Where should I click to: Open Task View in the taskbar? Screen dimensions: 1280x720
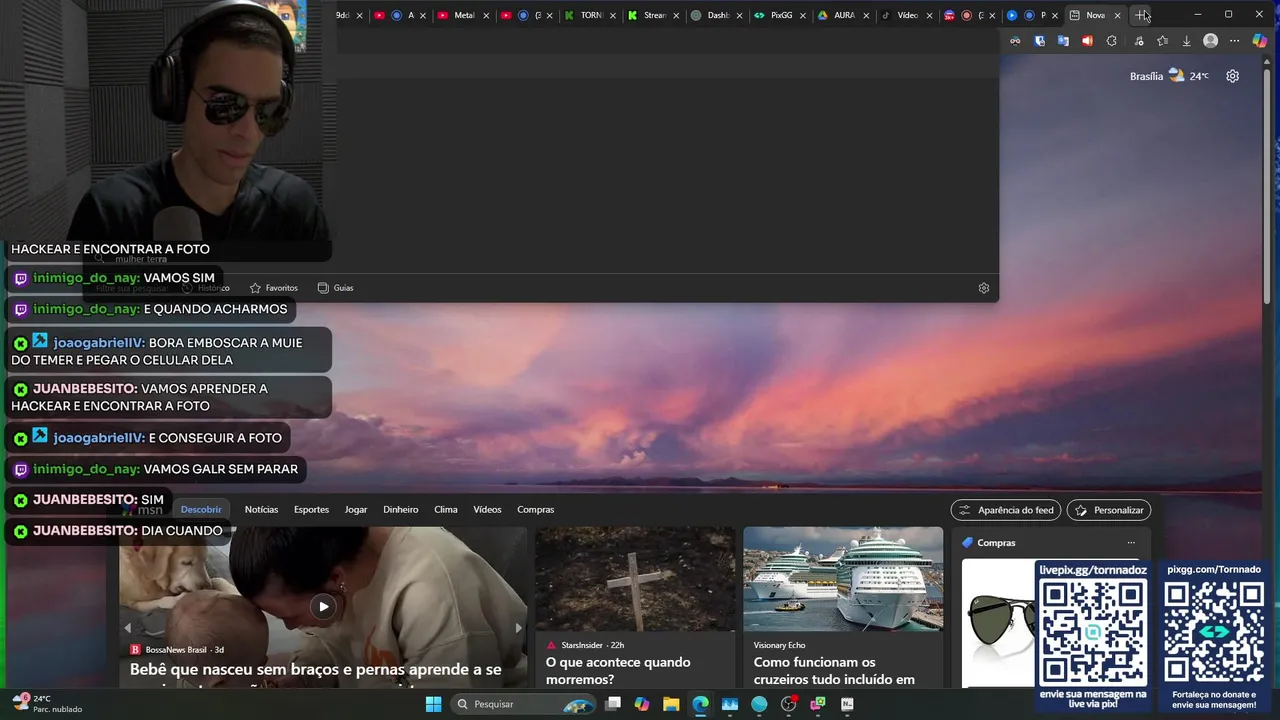pyautogui.click(x=613, y=704)
